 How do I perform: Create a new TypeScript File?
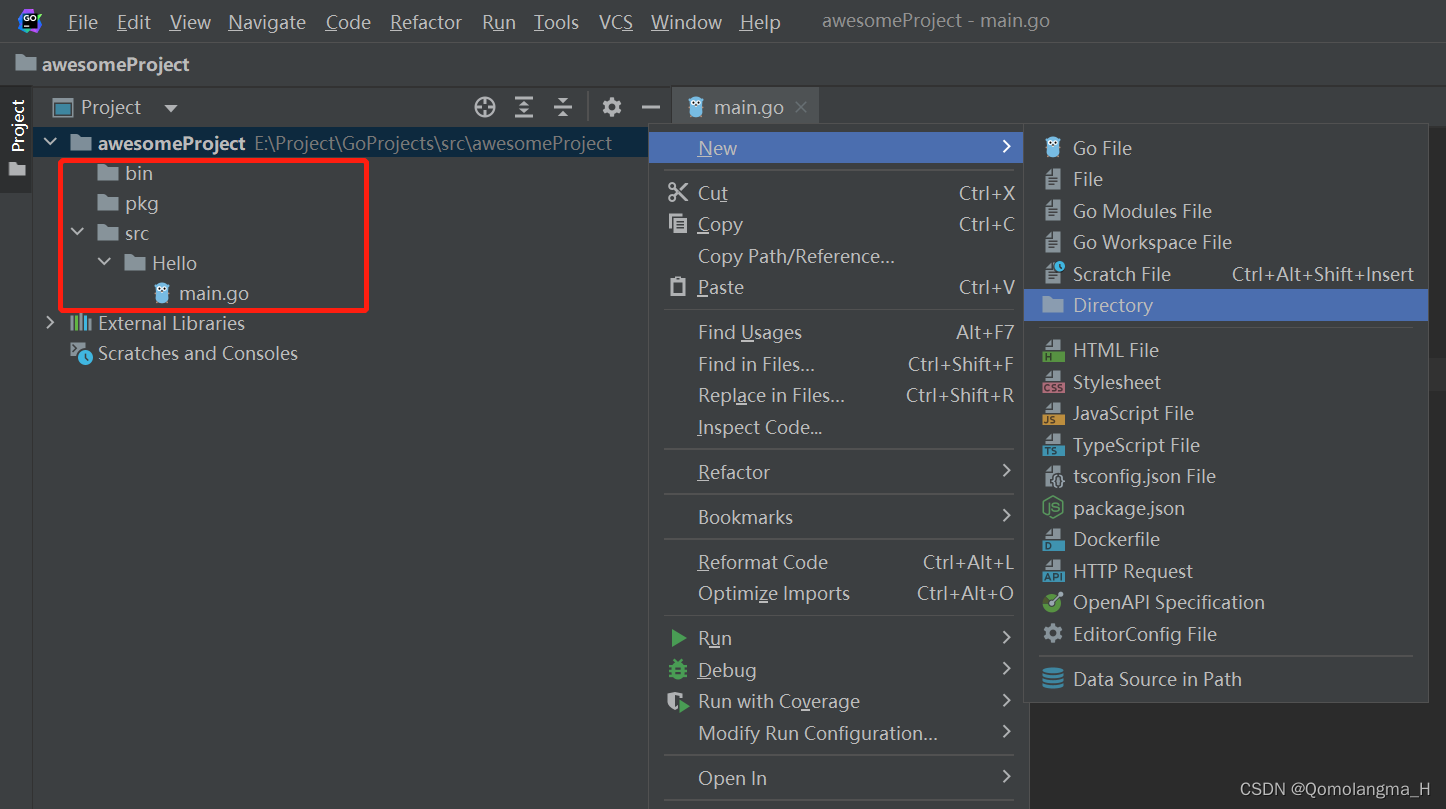[1226, 445]
